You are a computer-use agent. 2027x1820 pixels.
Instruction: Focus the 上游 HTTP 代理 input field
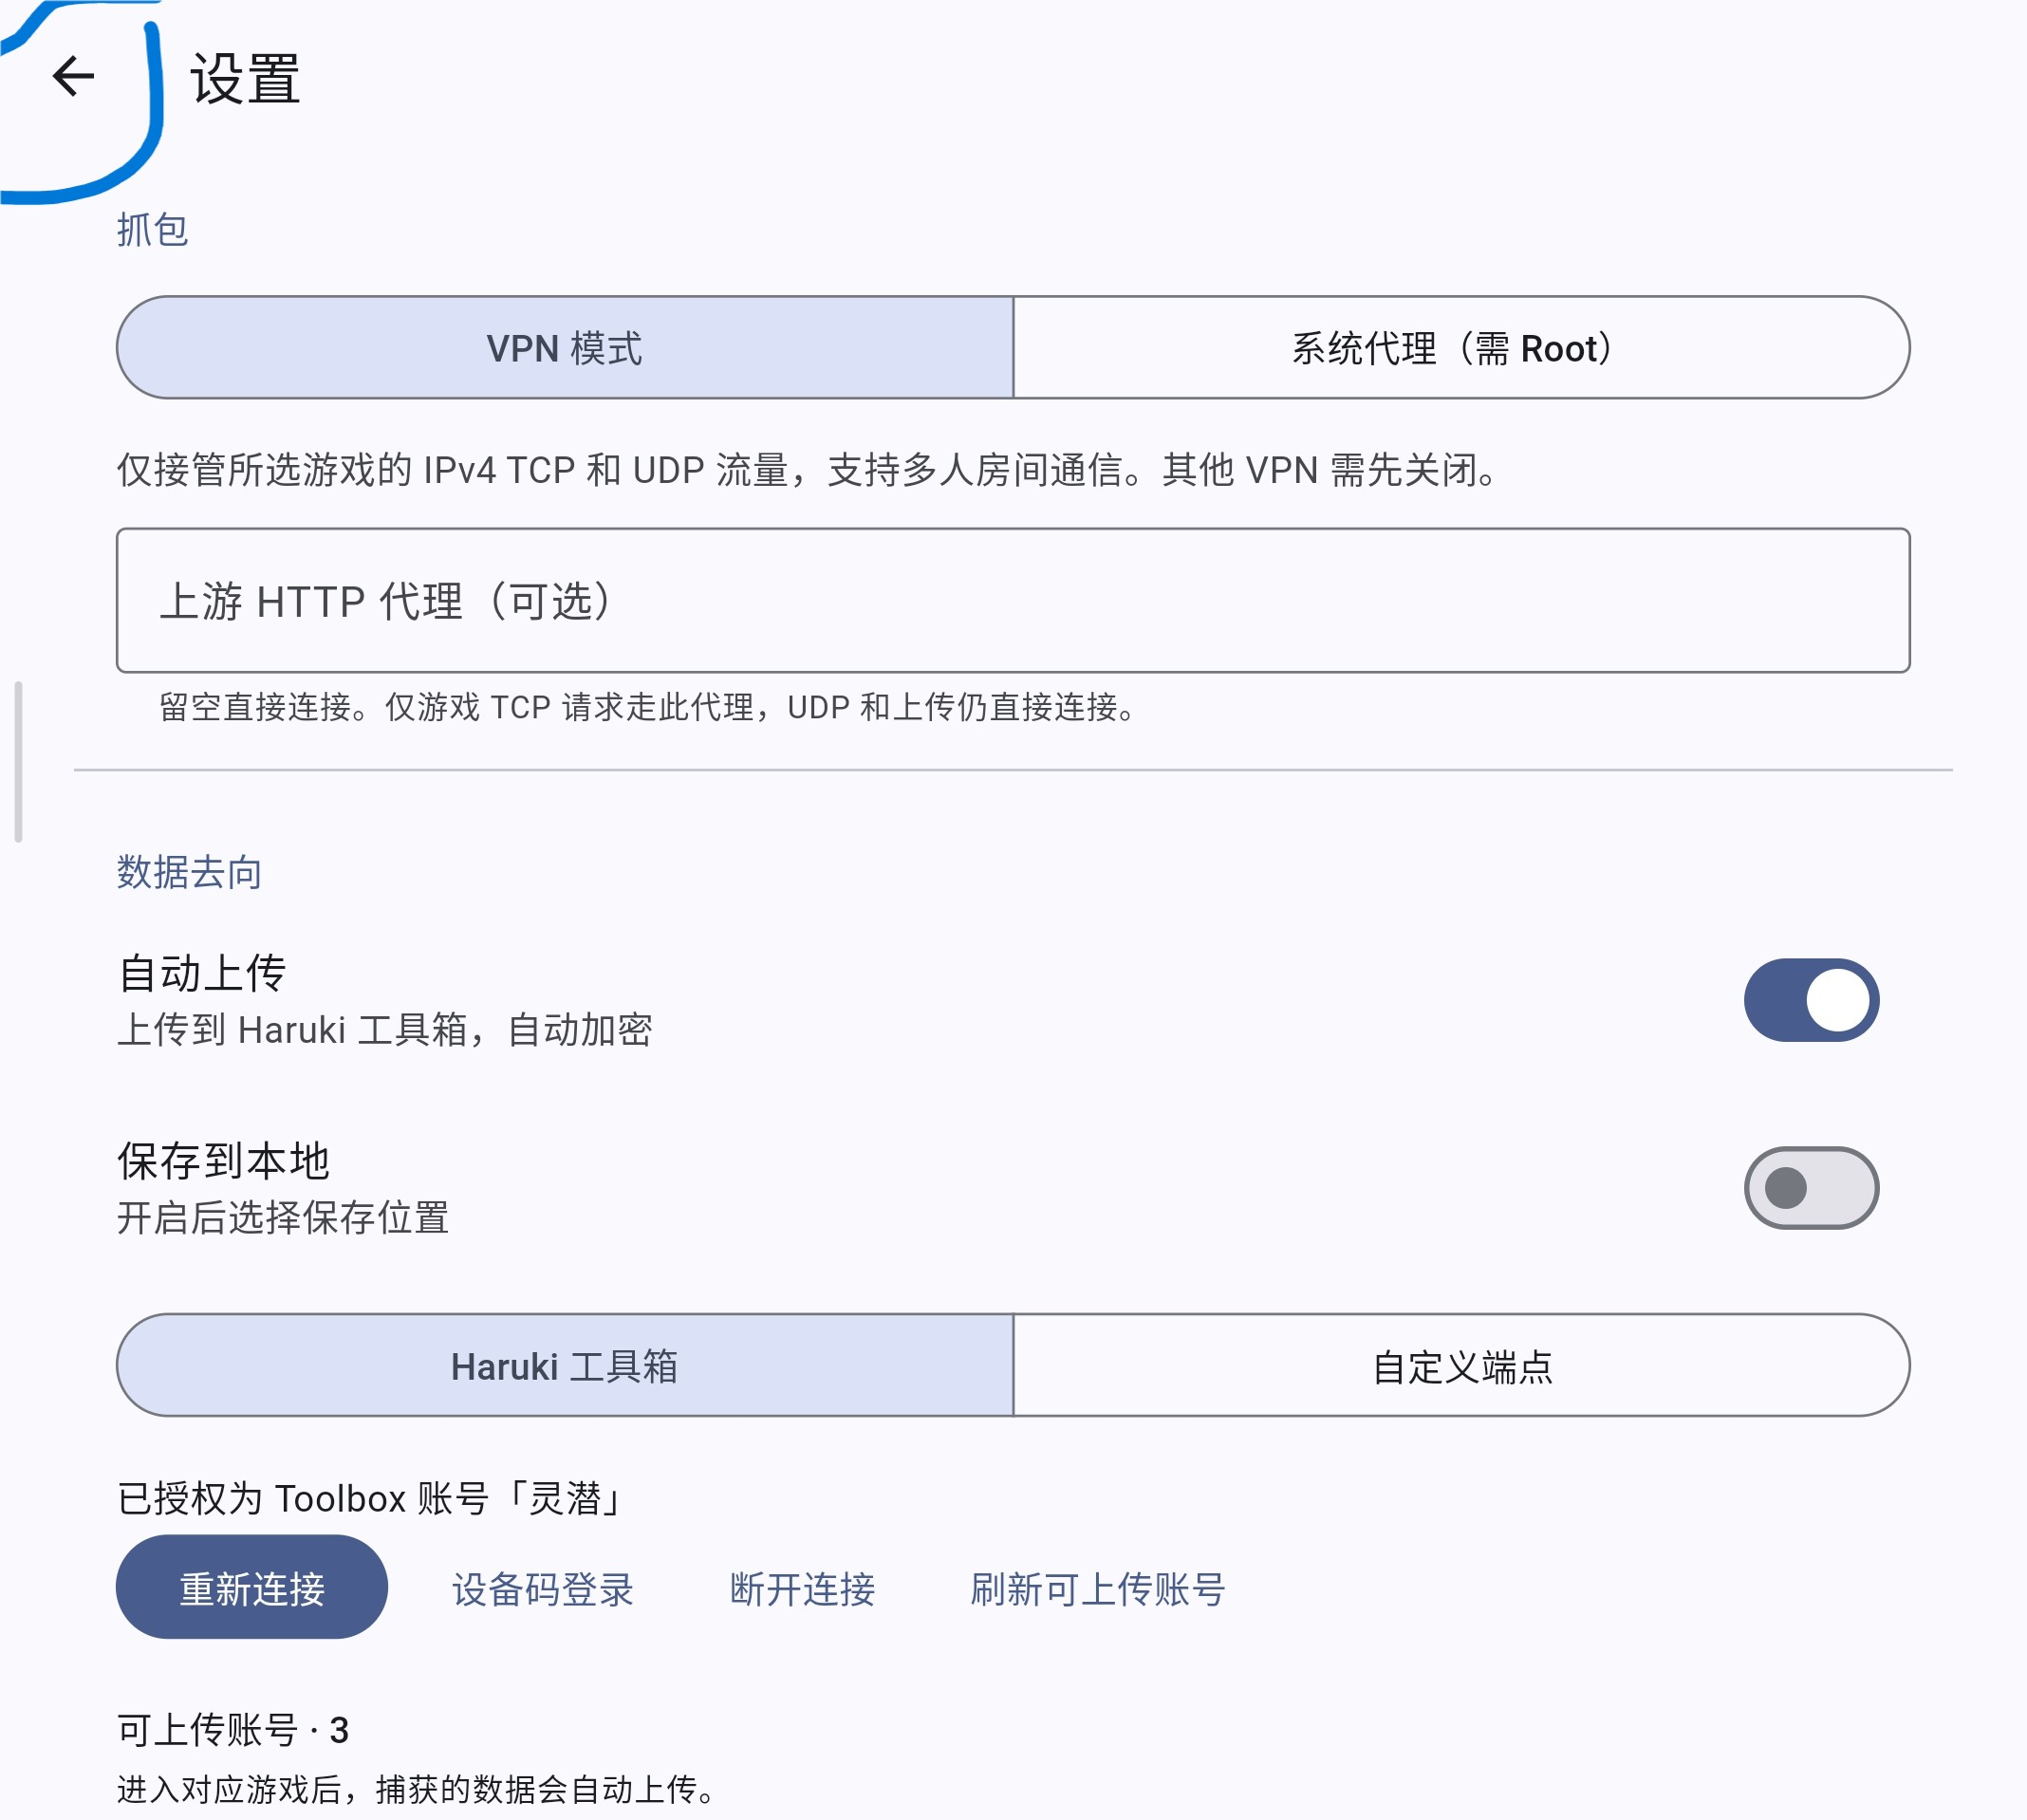[x=1013, y=601]
